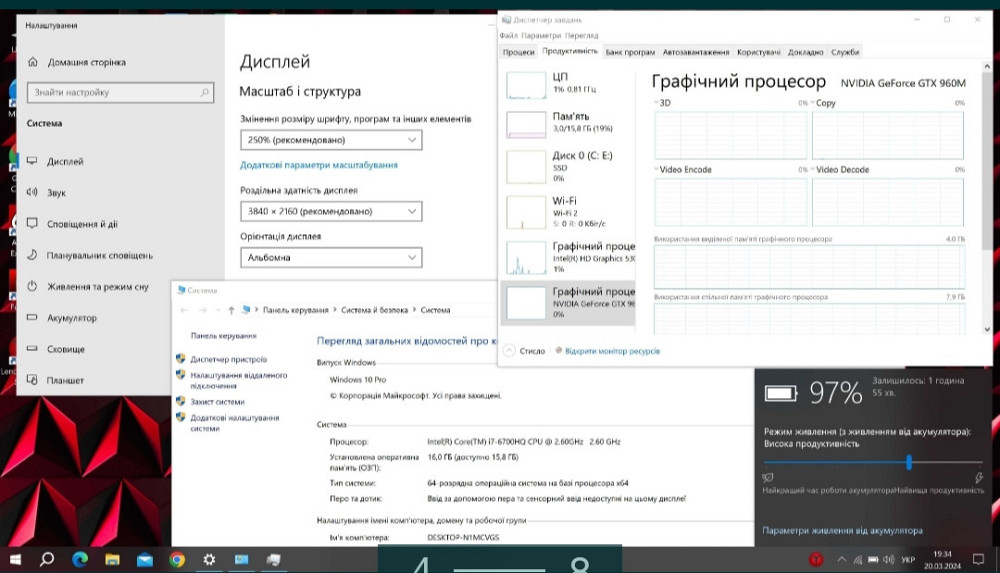Open the Альбомна orientation dropdown
1000x573 pixels.
click(331, 257)
